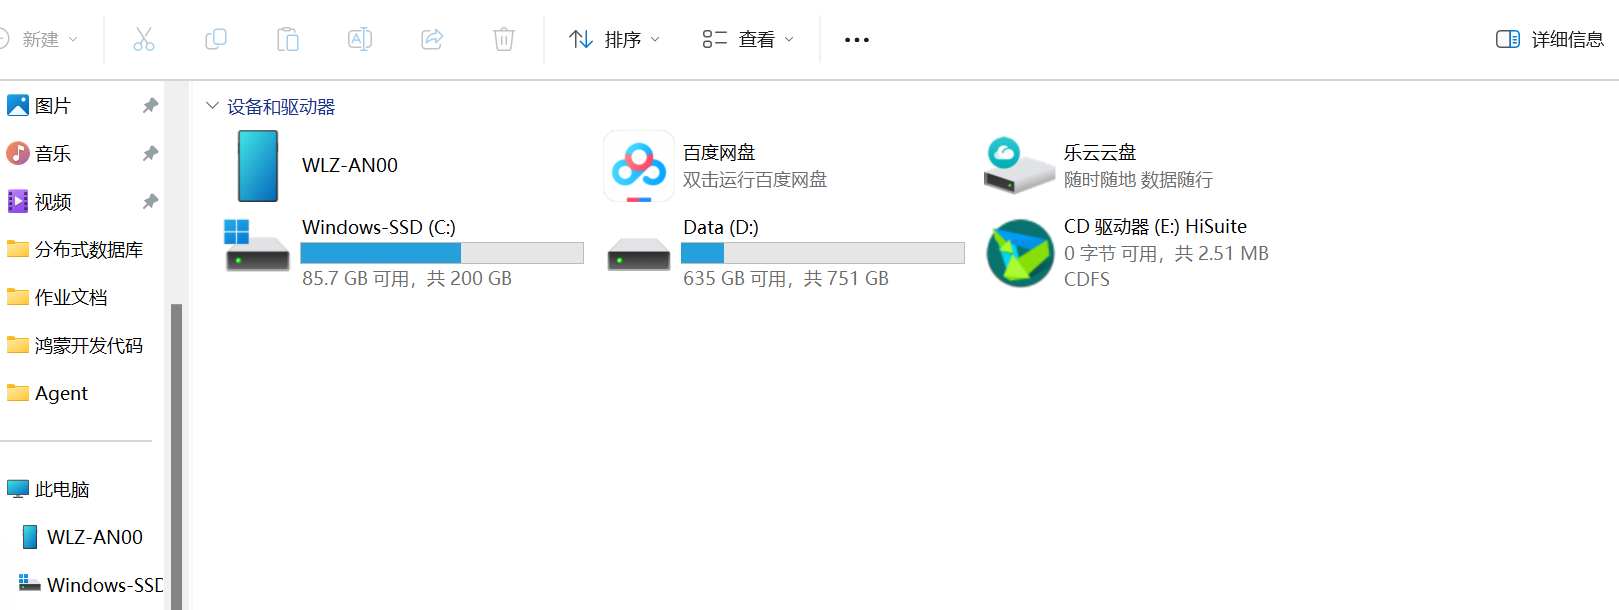Image resolution: width=1619 pixels, height=610 pixels.
Task: Click the Copy icon in toolbar
Action: coord(216,39)
